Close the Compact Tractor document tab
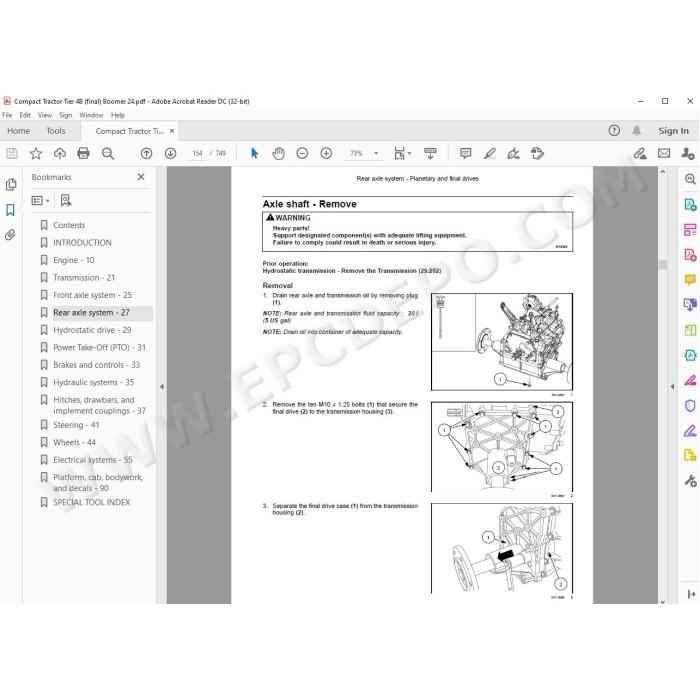The image size is (700, 700). [x=172, y=131]
